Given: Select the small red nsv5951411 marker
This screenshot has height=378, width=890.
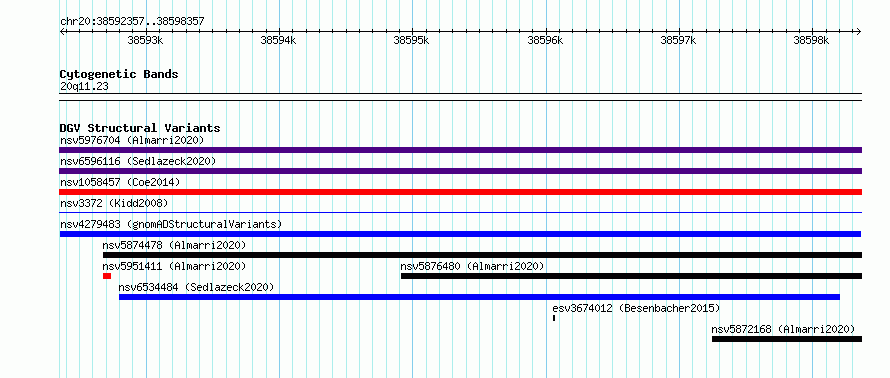Looking at the screenshot, I should (107, 276).
